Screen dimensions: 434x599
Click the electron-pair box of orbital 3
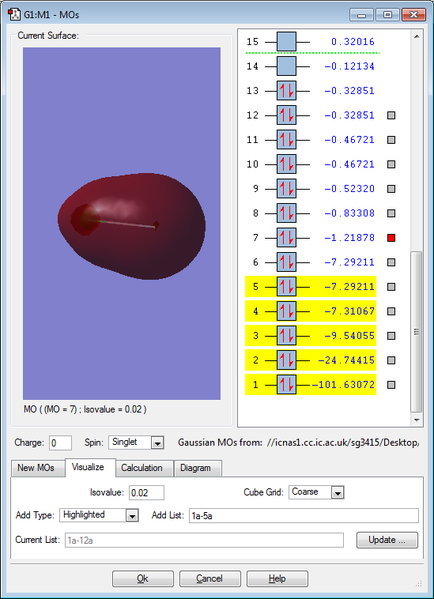tap(286, 335)
